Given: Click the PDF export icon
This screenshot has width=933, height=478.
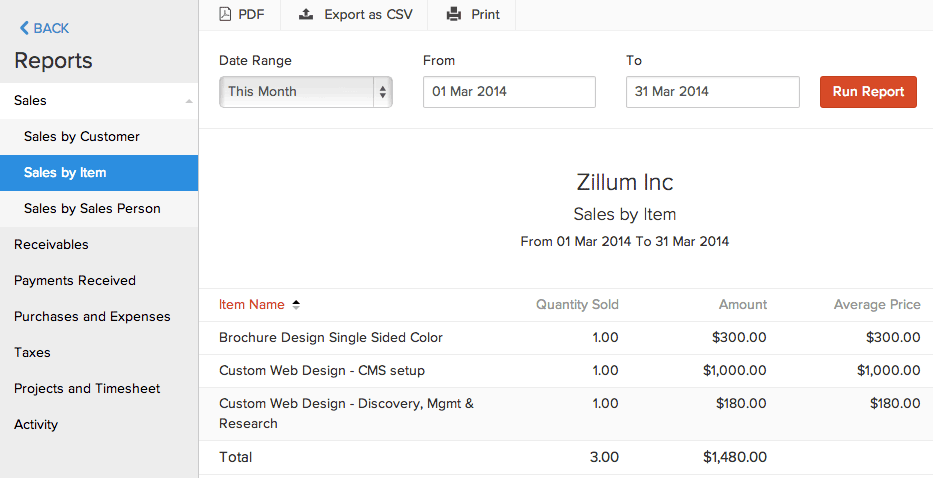Looking at the screenshot, I should [225, 15].
